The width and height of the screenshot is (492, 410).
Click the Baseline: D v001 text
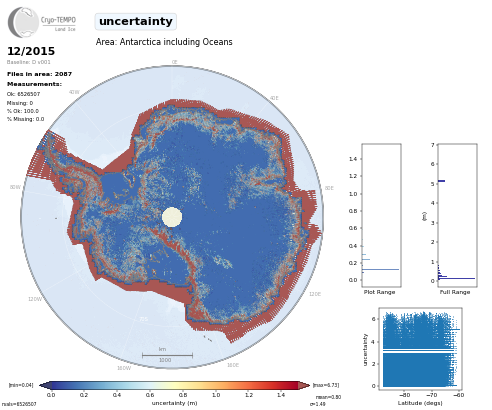click(x=29, y=62)
